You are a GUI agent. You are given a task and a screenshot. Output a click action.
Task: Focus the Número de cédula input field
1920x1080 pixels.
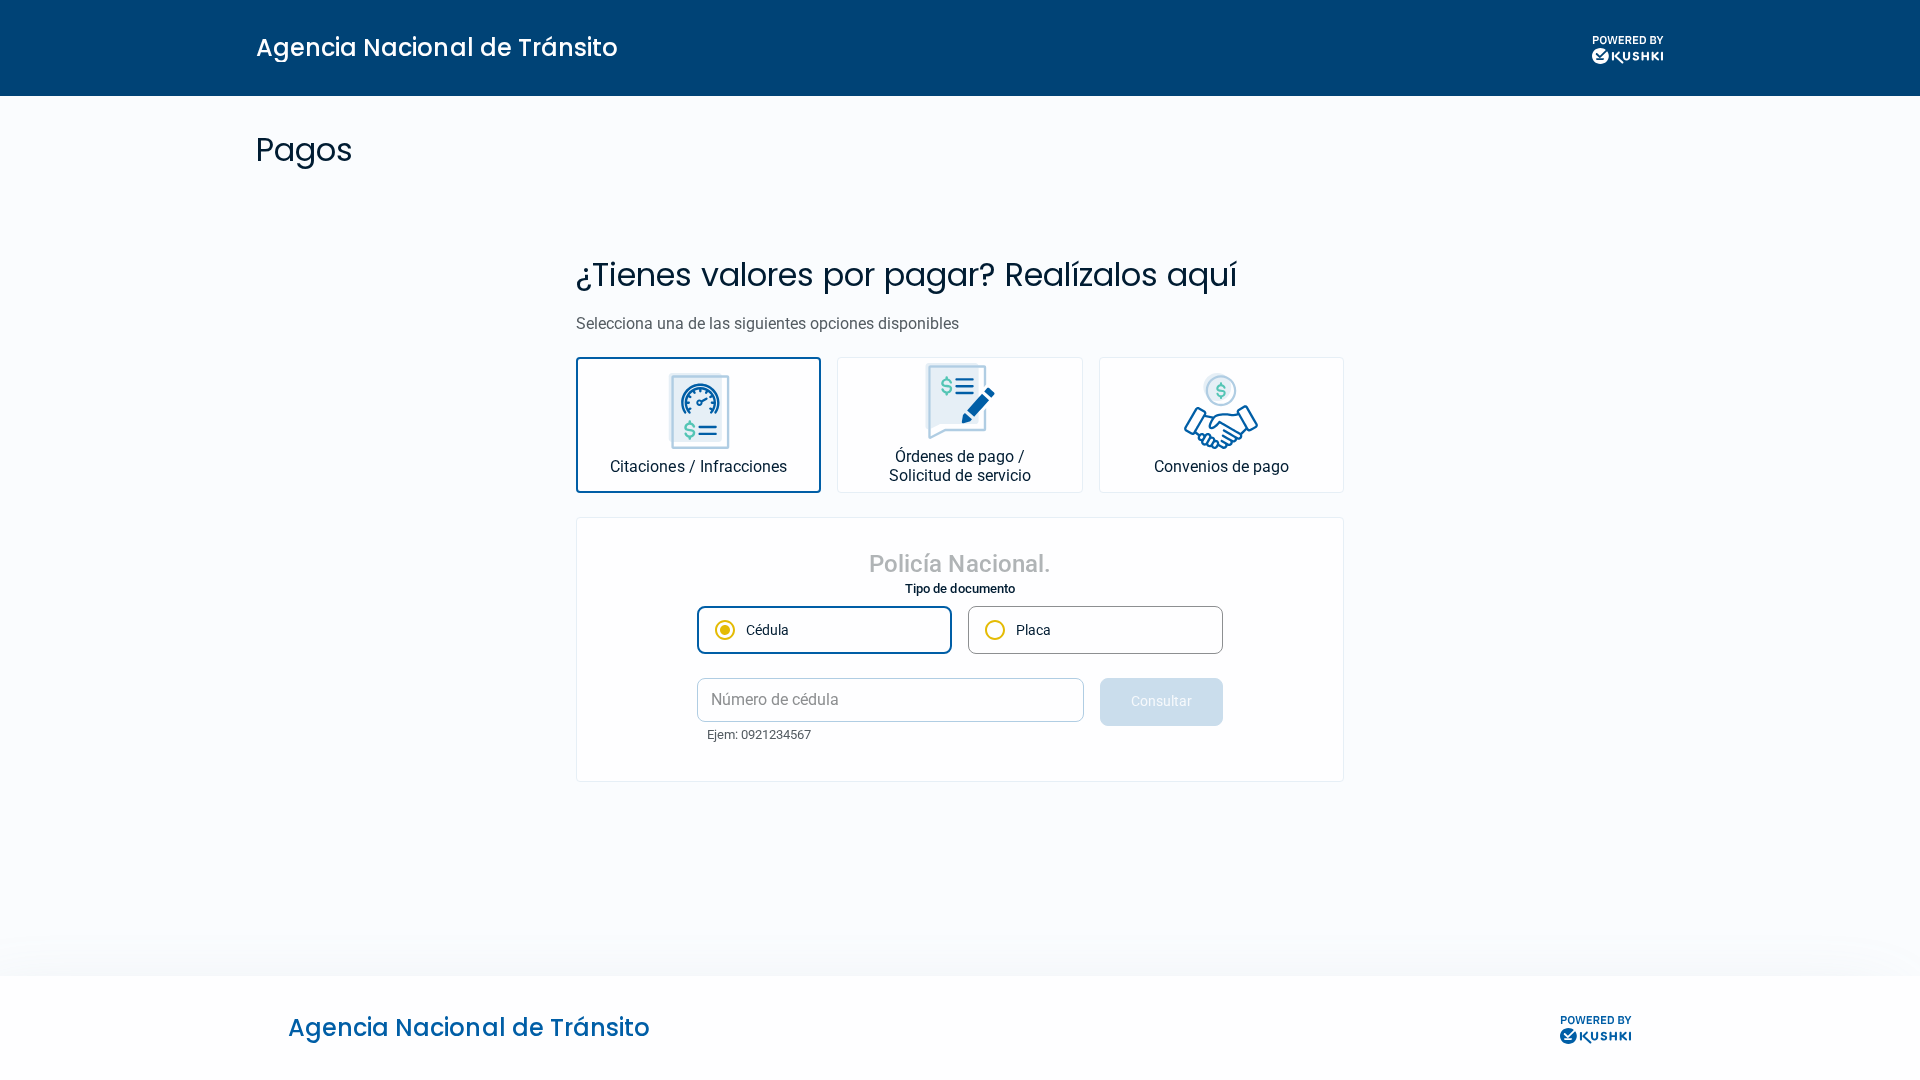tap(890, 700)
